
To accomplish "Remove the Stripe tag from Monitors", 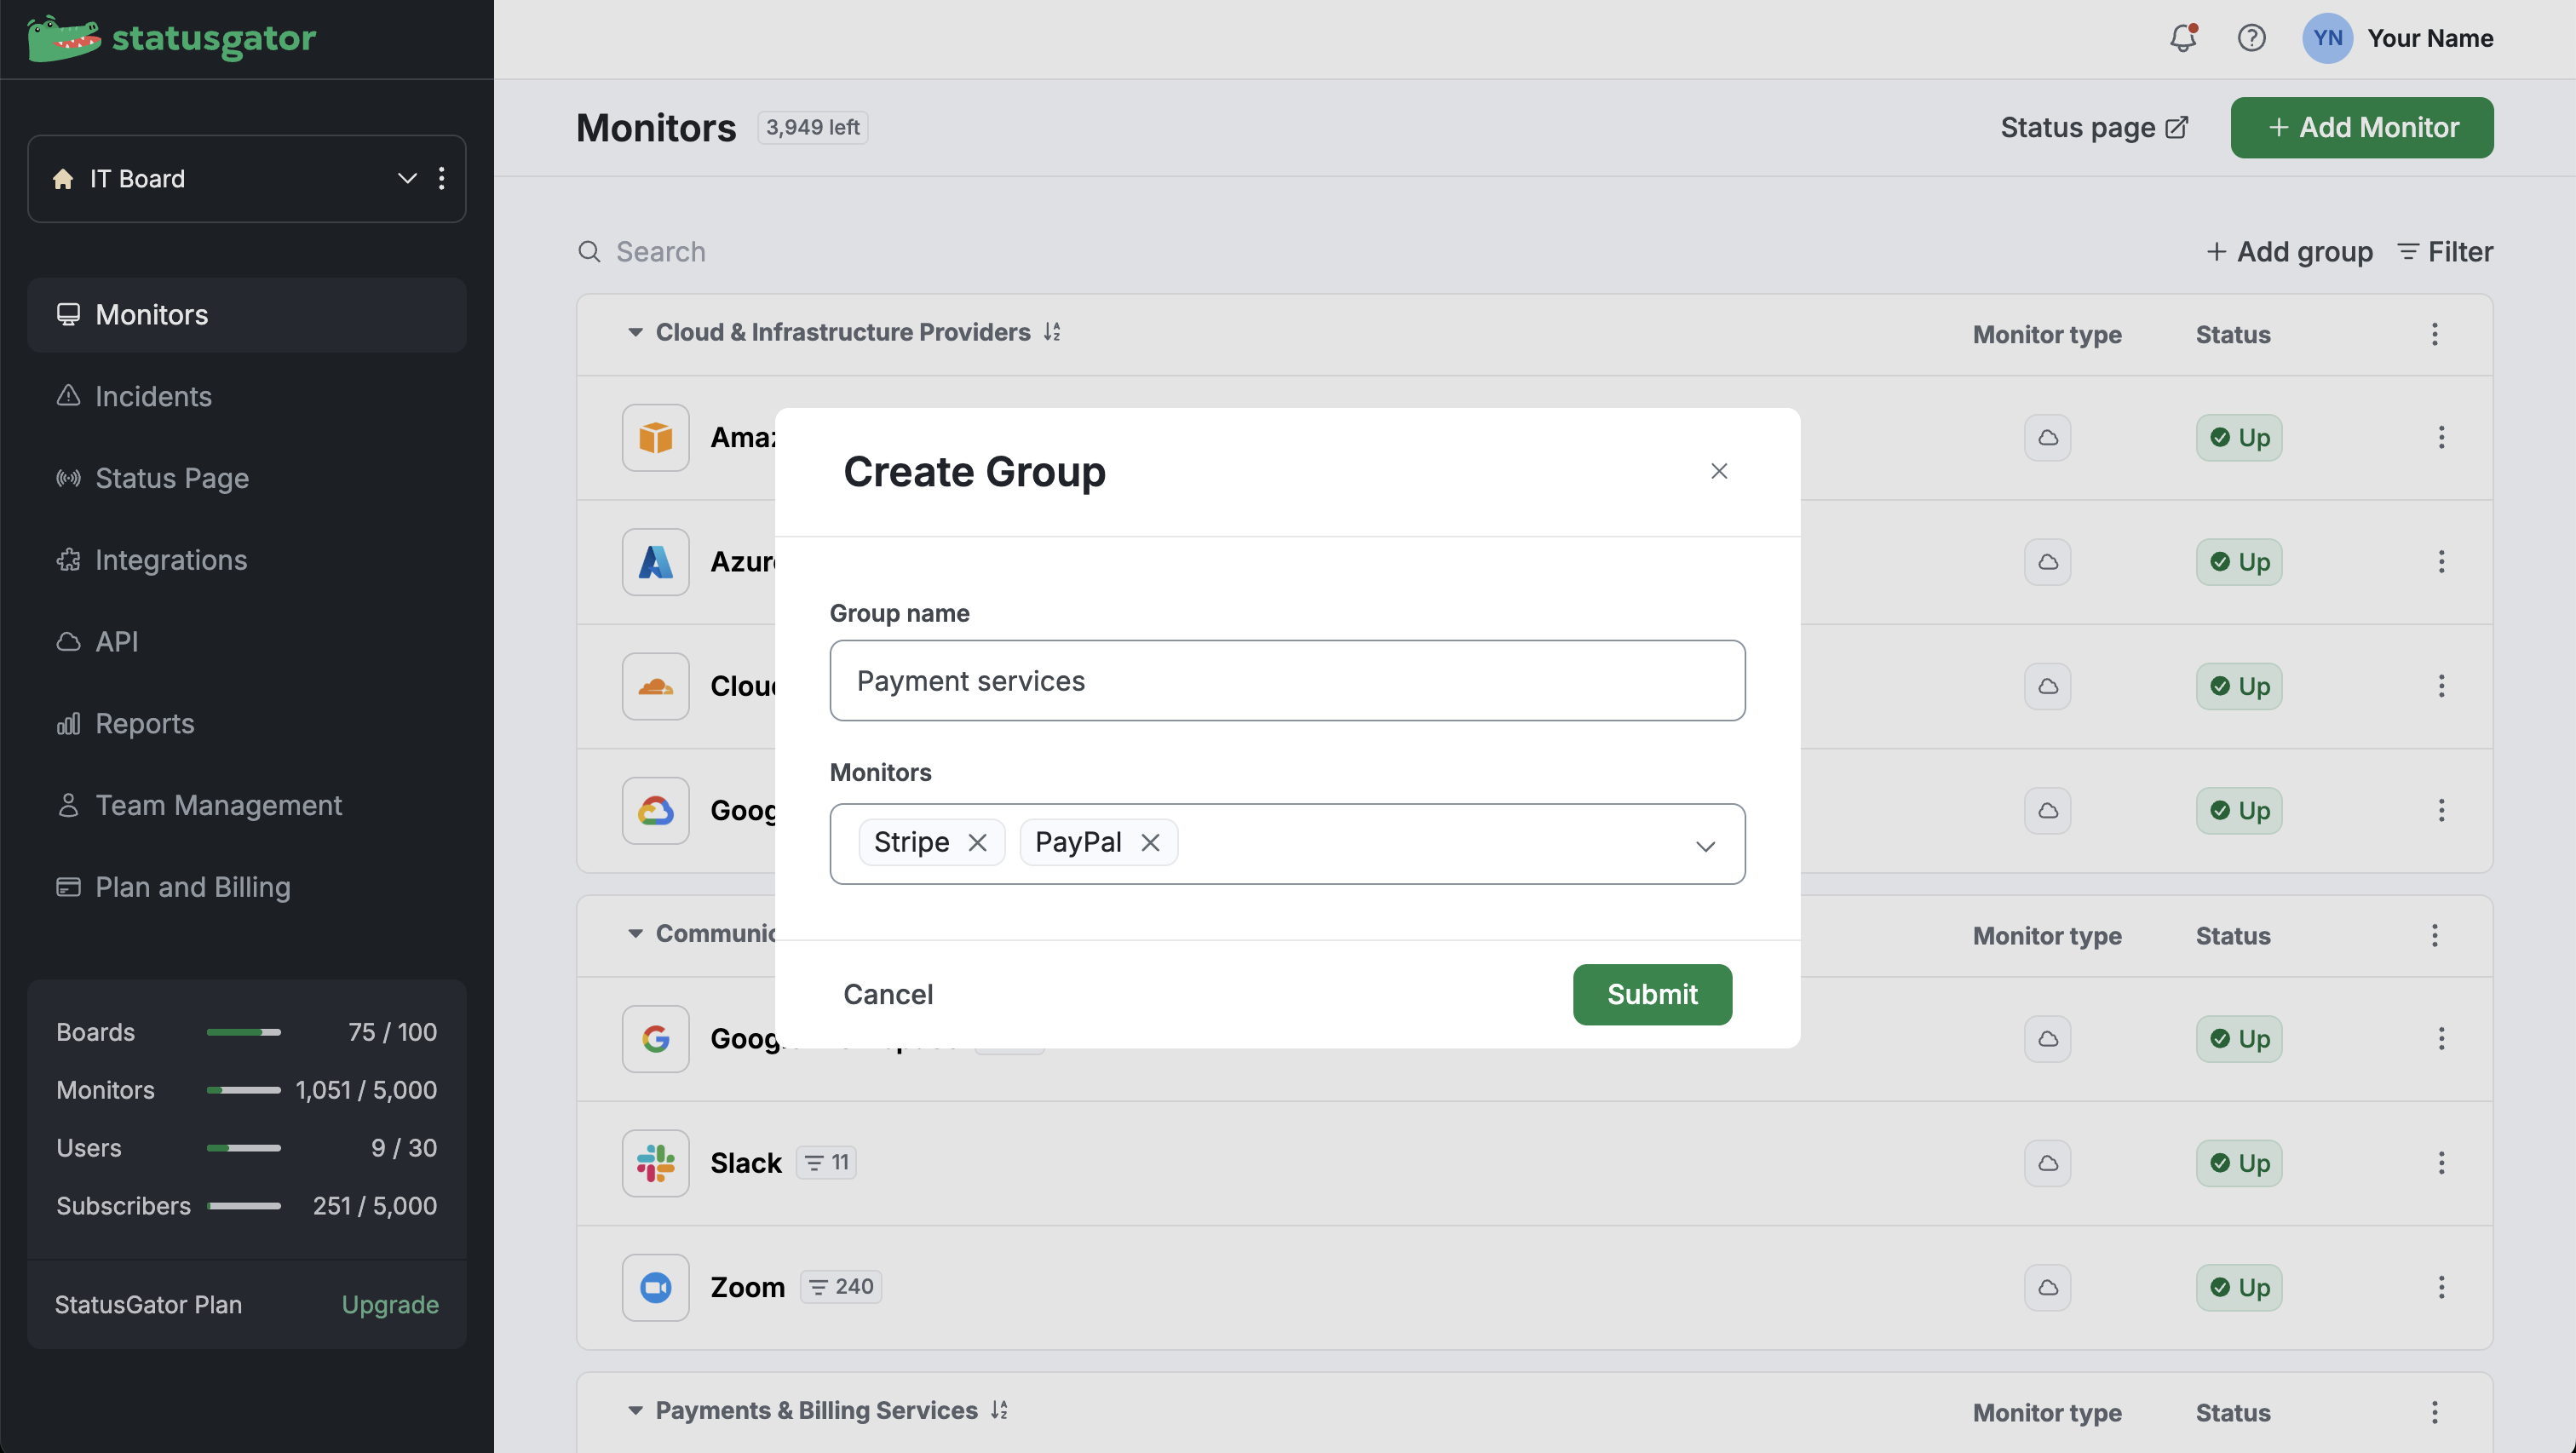I will pos(977,843).
